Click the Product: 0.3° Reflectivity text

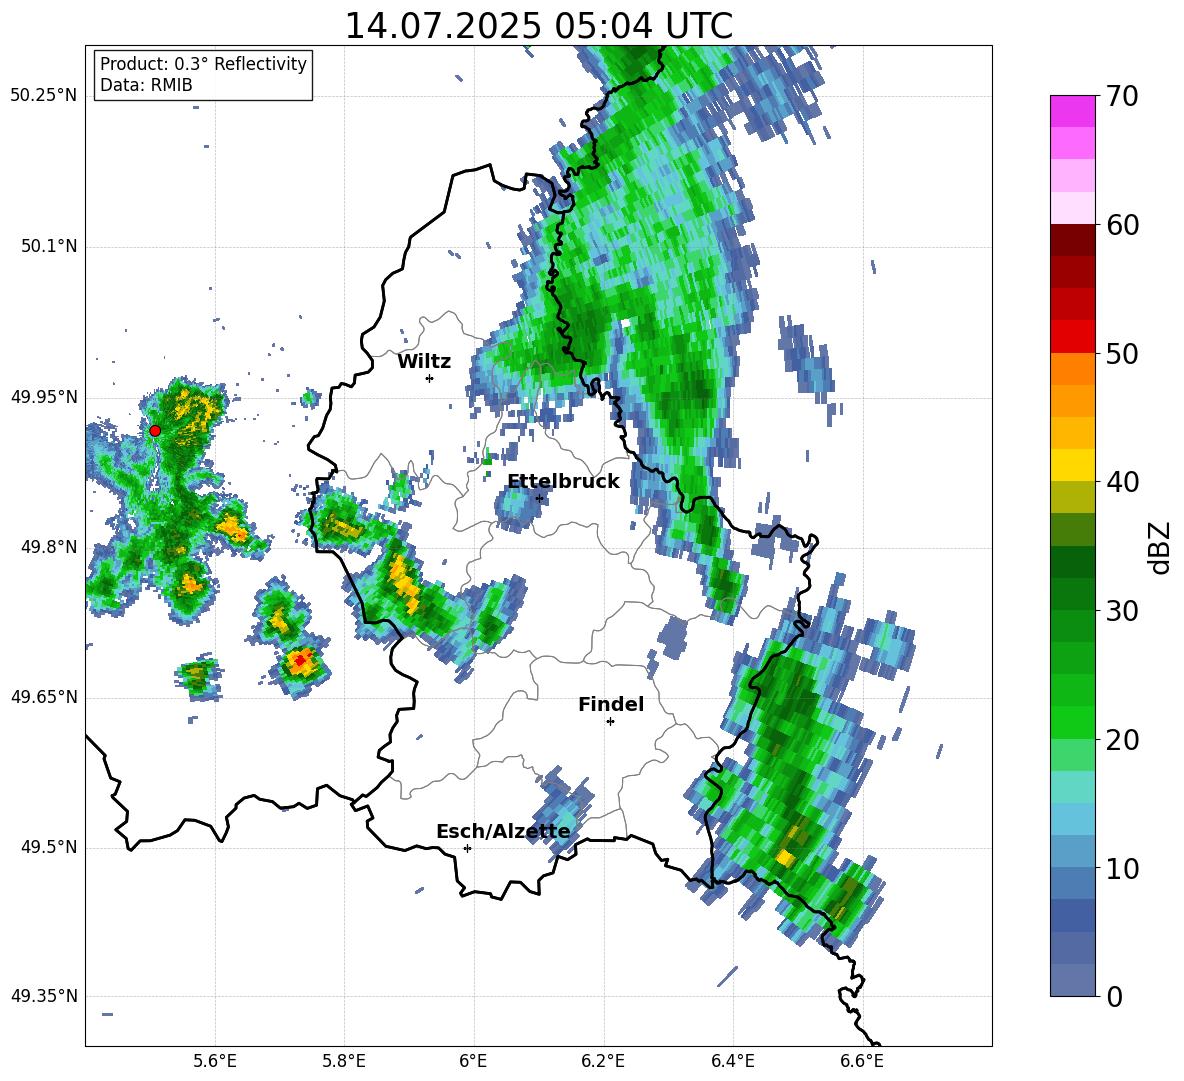[x=203, y=63]
